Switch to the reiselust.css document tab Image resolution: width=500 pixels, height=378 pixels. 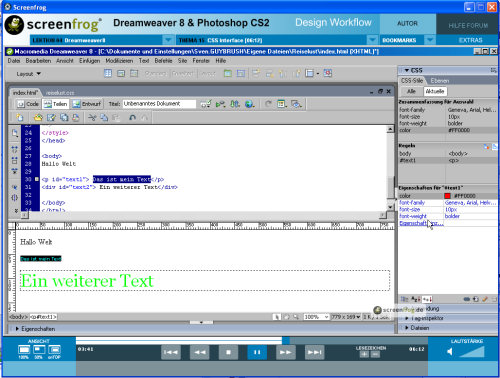point(60,93)
